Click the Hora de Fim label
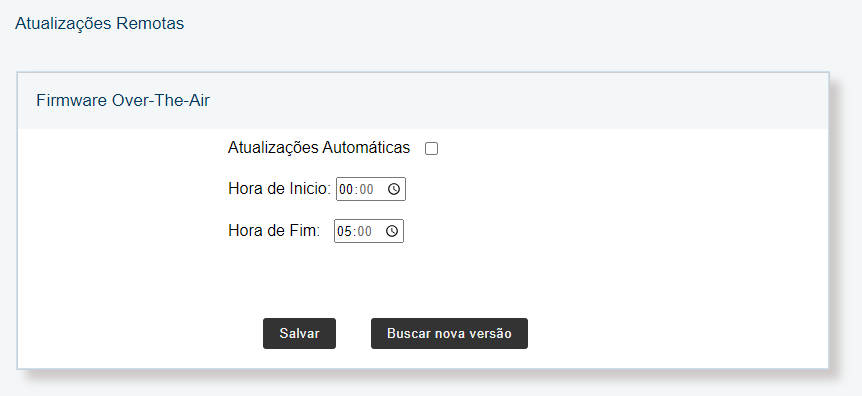 click(x=274, y=230)
